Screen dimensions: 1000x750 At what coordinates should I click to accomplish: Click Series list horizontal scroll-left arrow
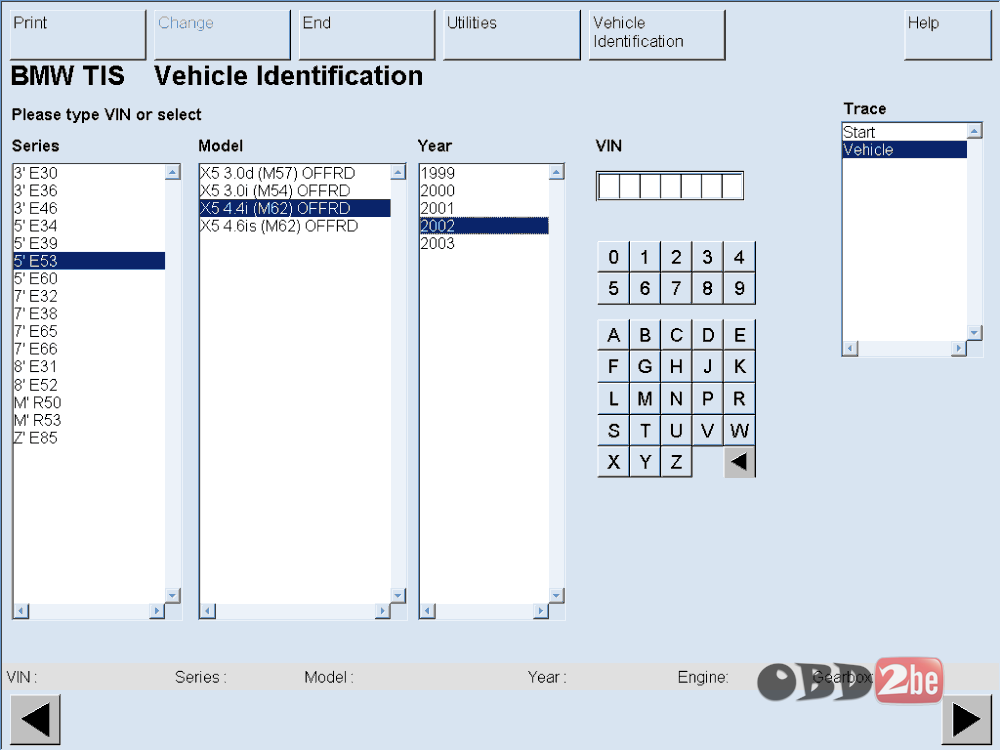coord(21,611)
